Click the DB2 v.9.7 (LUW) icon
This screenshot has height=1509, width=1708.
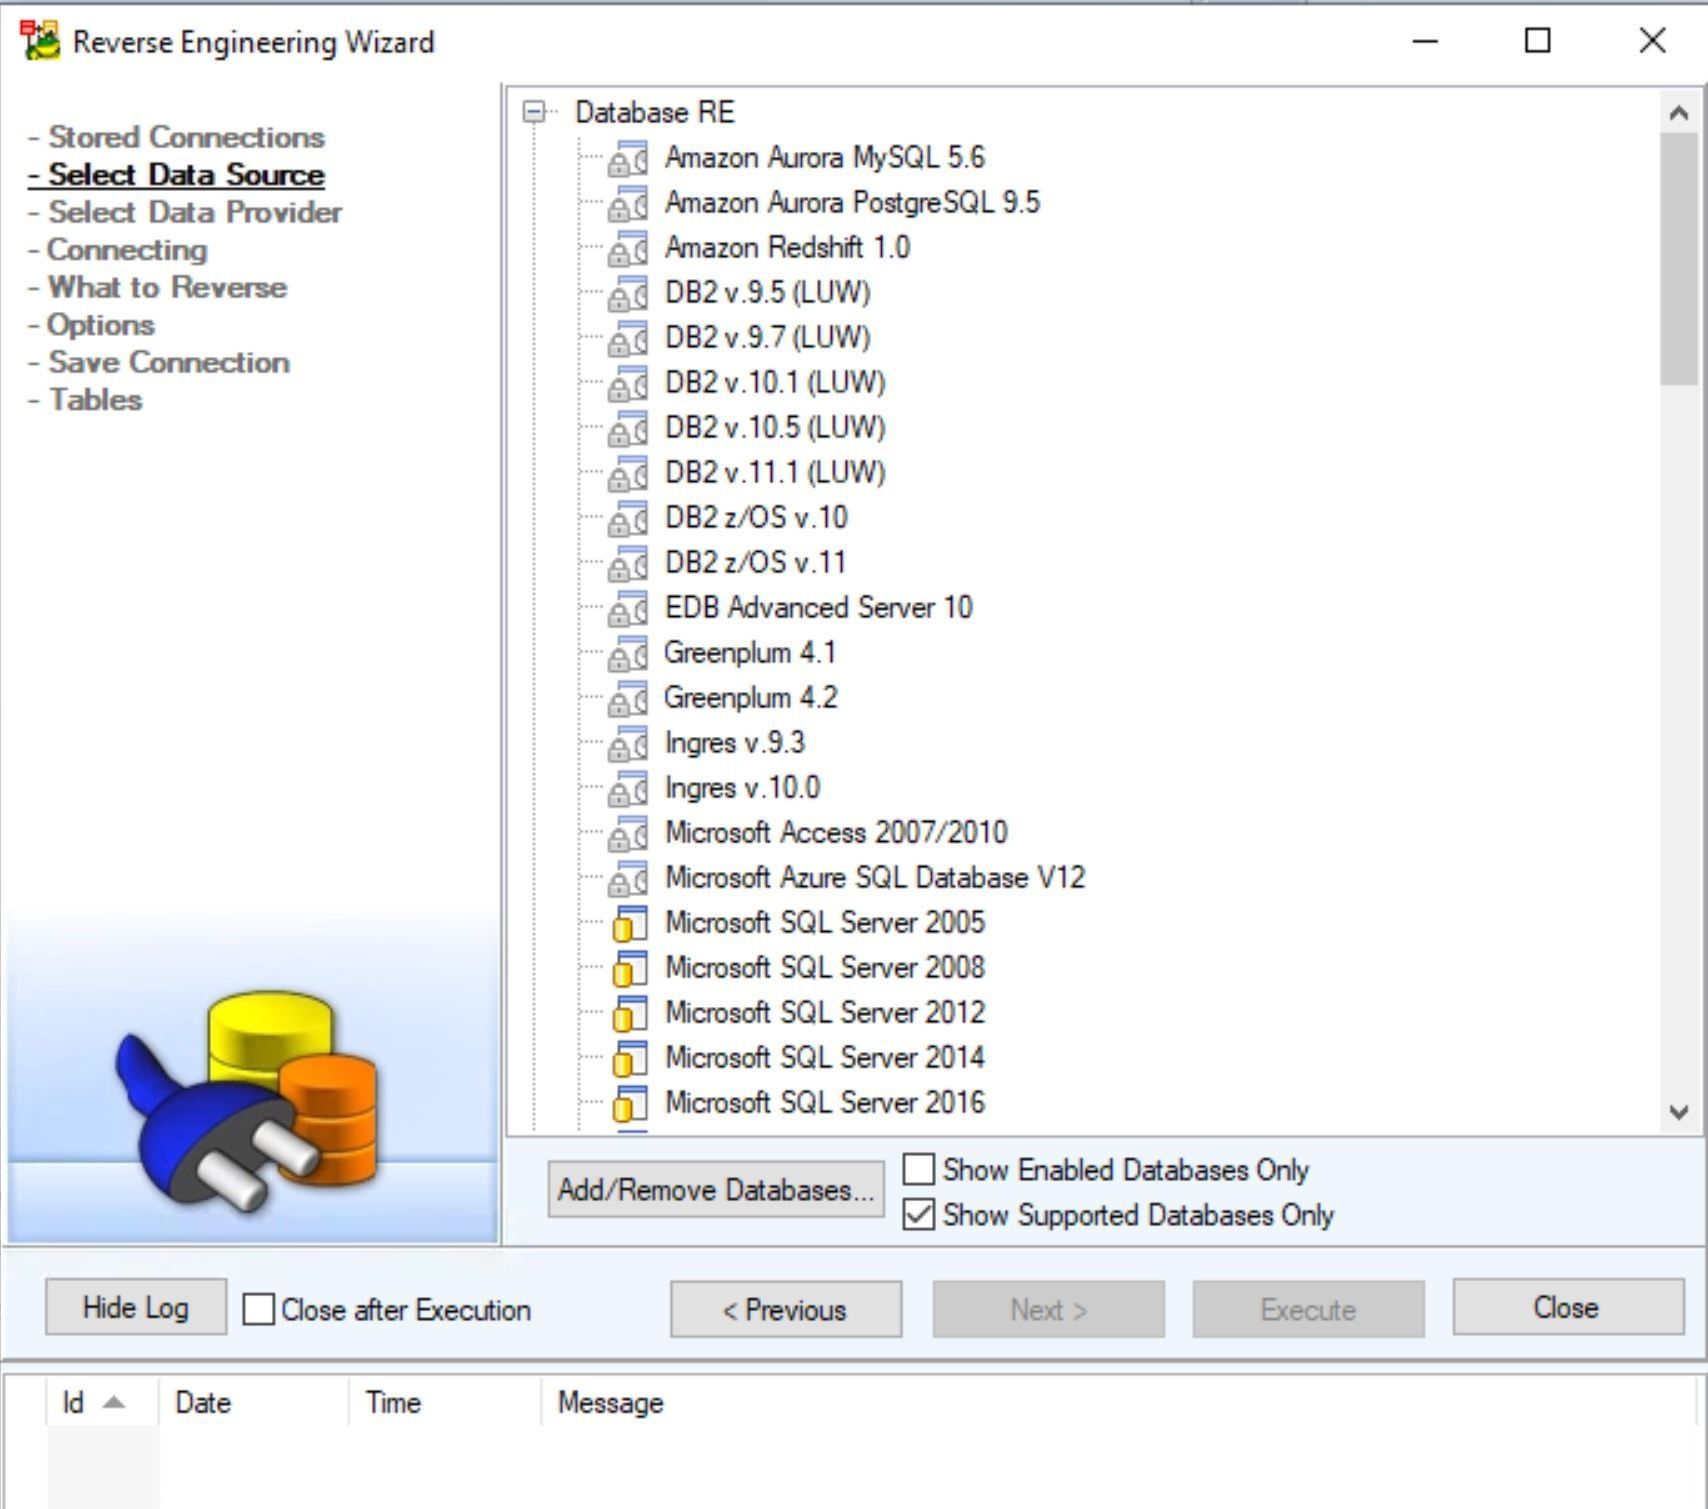[628, 338]
